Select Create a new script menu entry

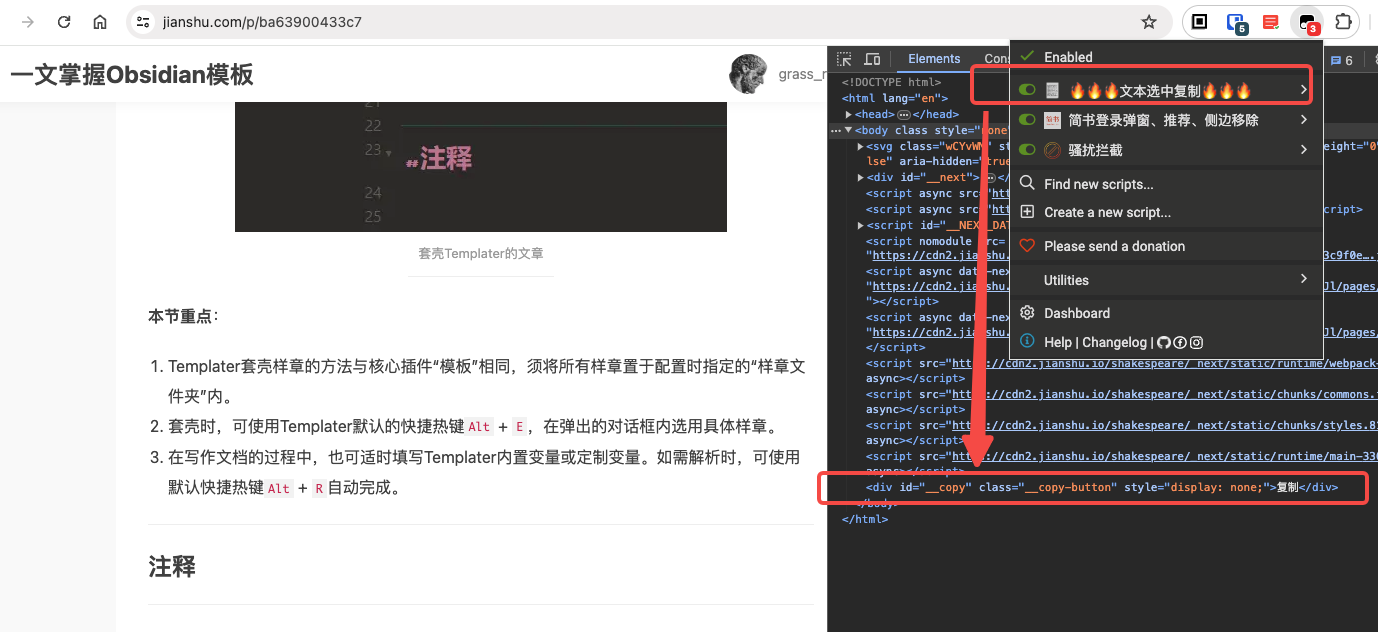pyautogui.click(x=1107, y=212)
